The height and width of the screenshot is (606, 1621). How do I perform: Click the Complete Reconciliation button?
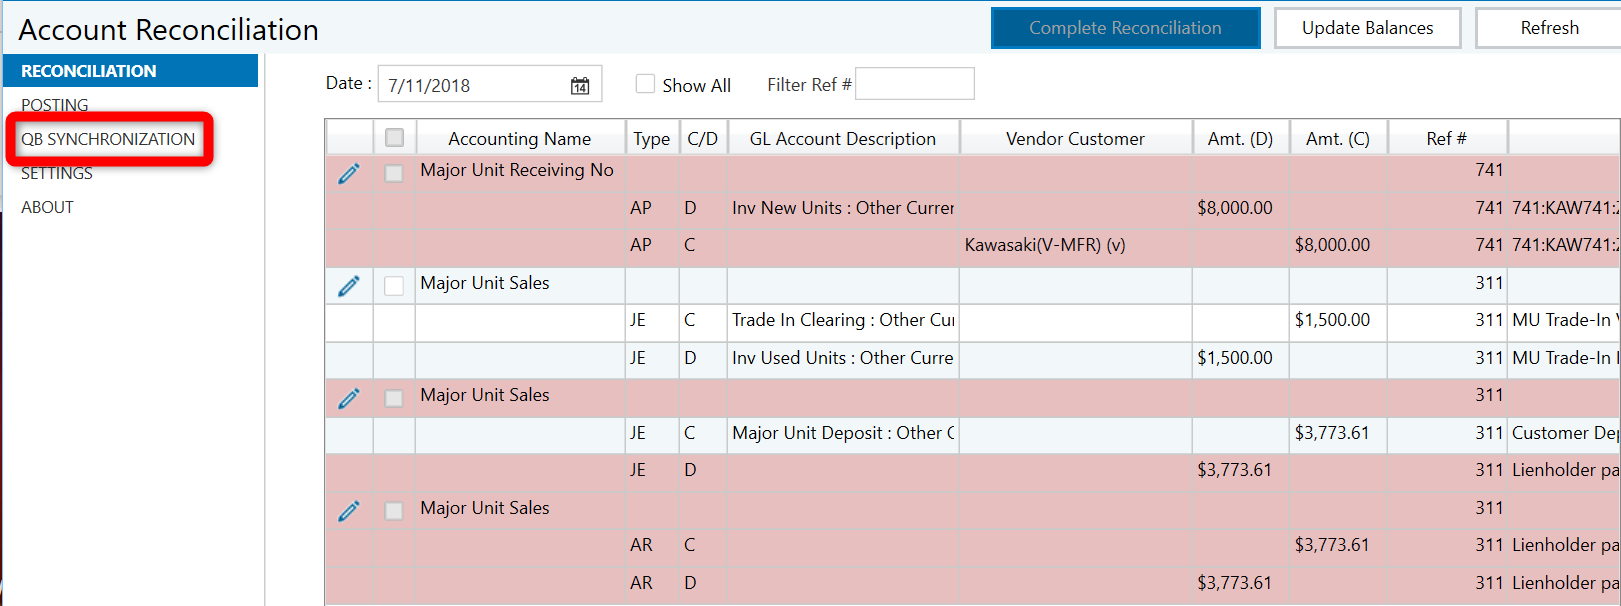pos(1125,28)
